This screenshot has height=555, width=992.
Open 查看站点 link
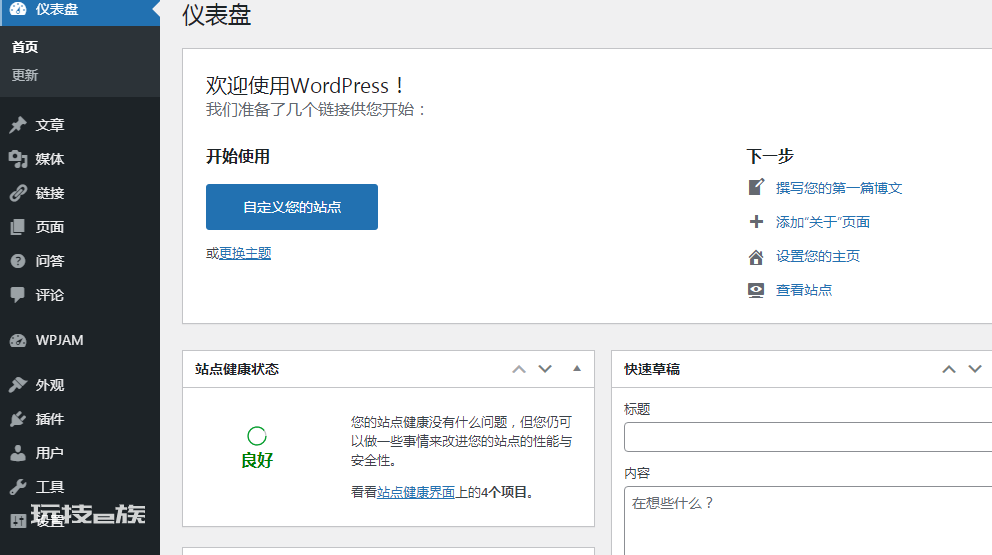(x=803, y=290)
